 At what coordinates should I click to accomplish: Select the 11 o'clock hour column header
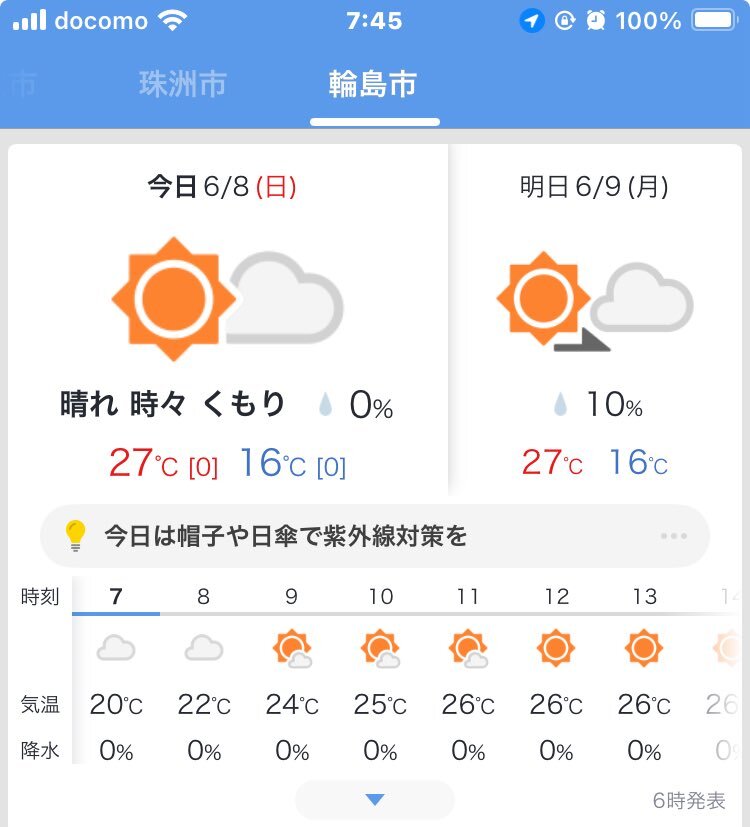click(468, 597)
